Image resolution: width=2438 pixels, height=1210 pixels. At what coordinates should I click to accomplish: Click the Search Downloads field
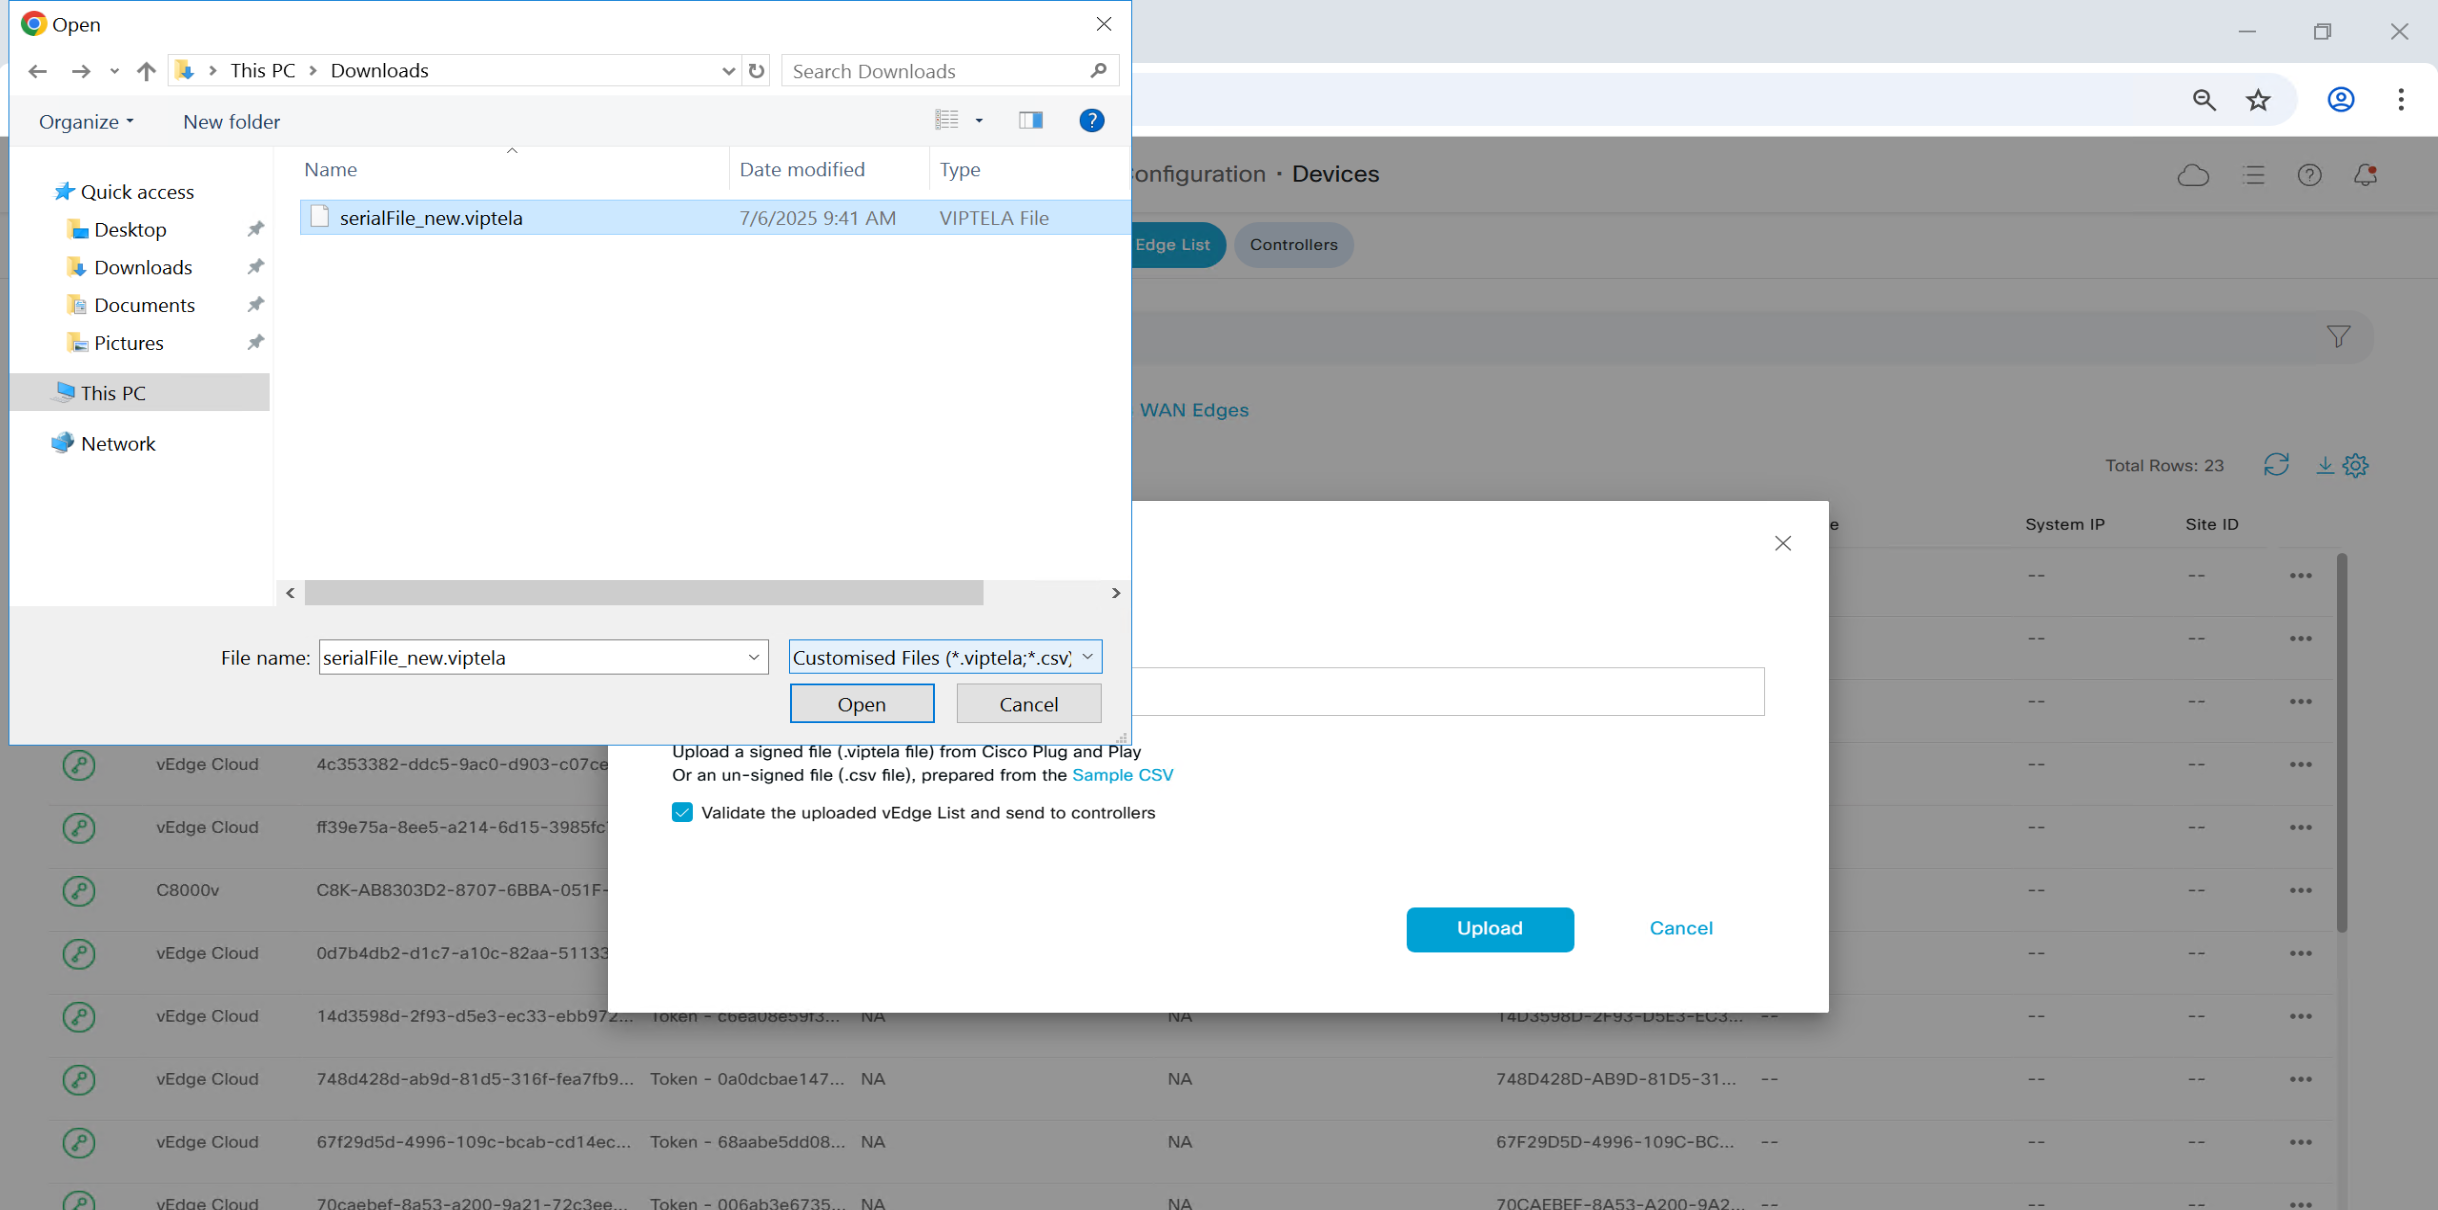[x=935, y=71]
